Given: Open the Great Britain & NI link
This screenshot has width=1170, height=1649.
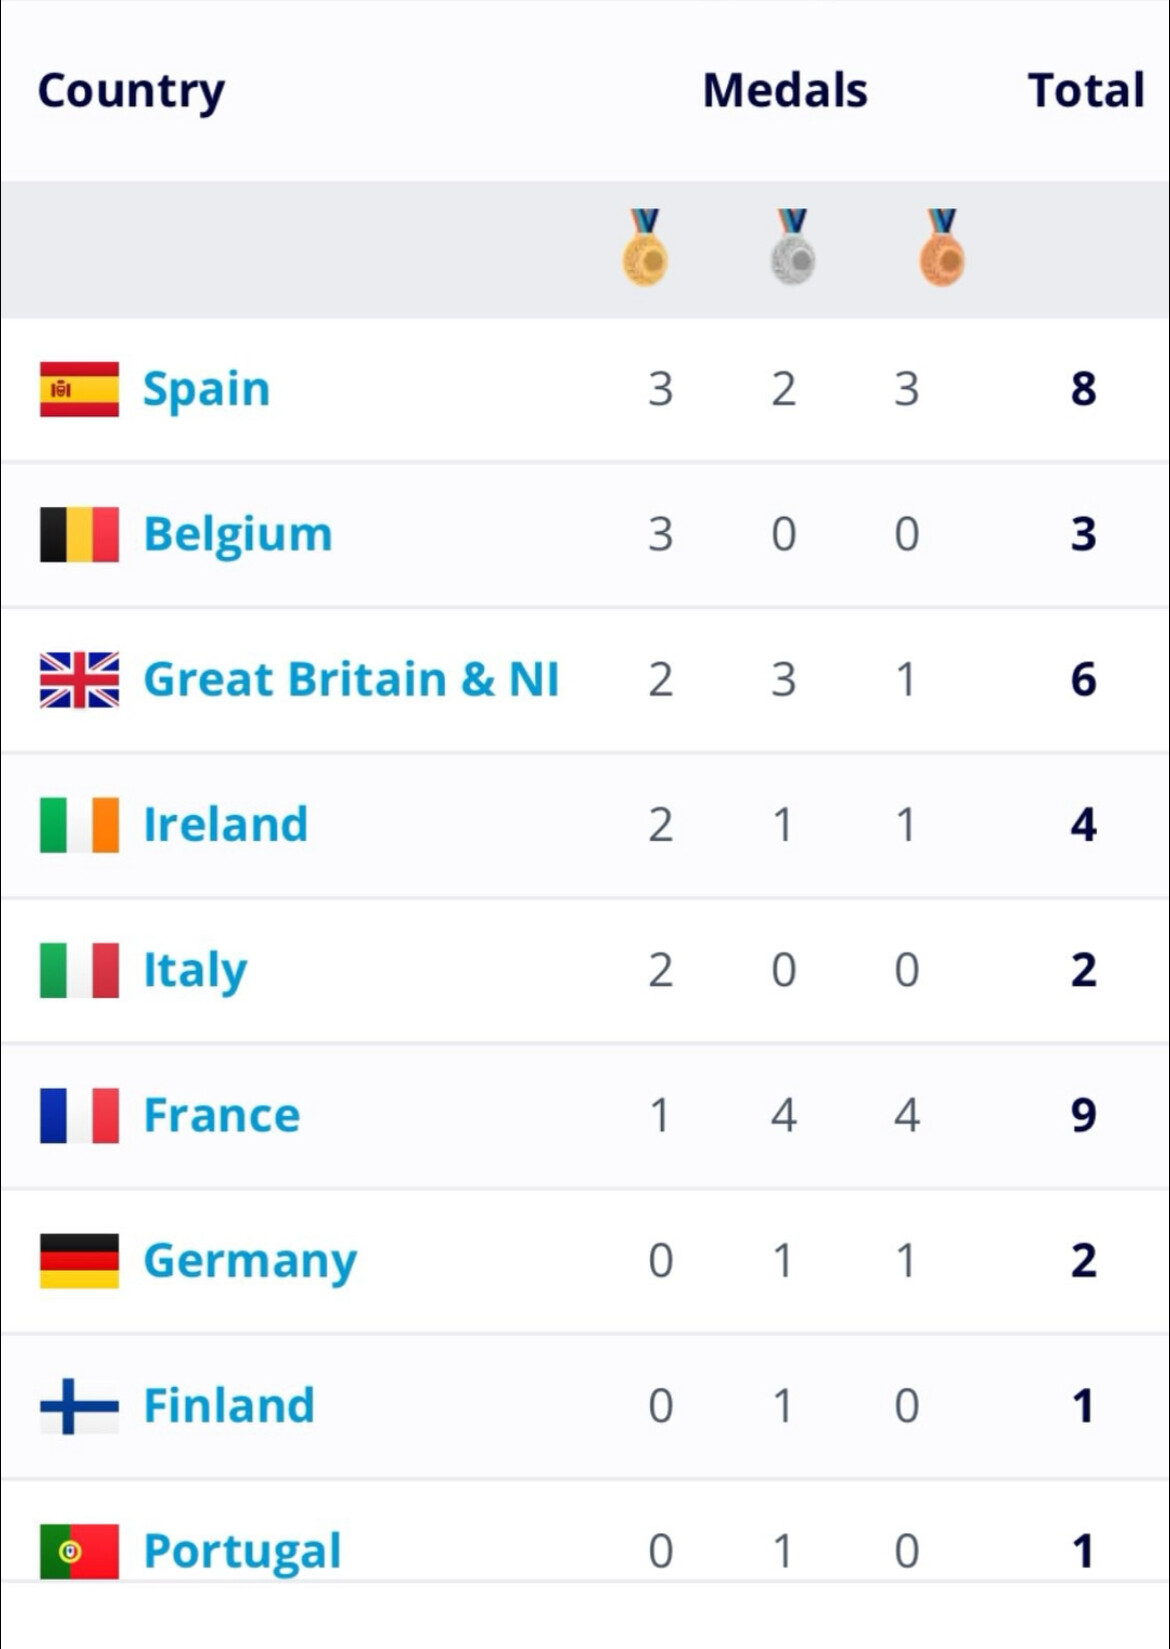Looking at the screenshot, I should coord(351,680).
